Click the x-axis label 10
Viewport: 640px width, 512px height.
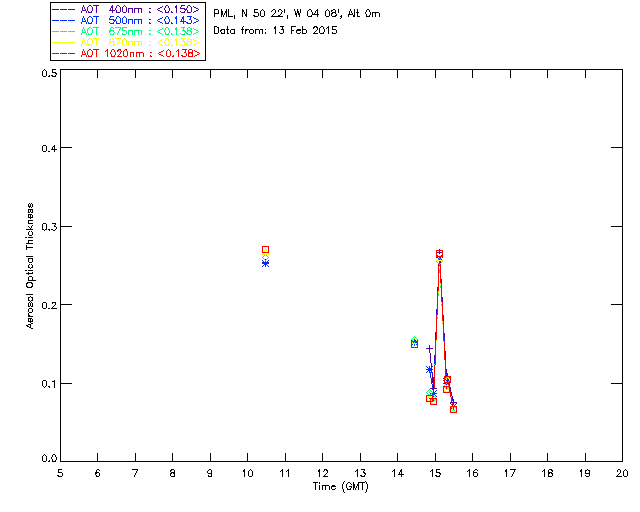(247, 473)
